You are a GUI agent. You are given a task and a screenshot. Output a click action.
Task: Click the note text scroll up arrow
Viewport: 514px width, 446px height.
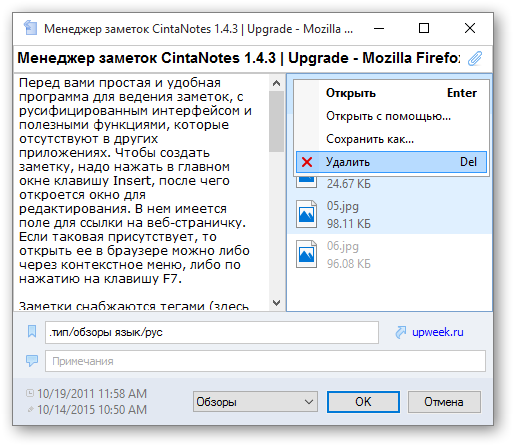coord(276,83)
